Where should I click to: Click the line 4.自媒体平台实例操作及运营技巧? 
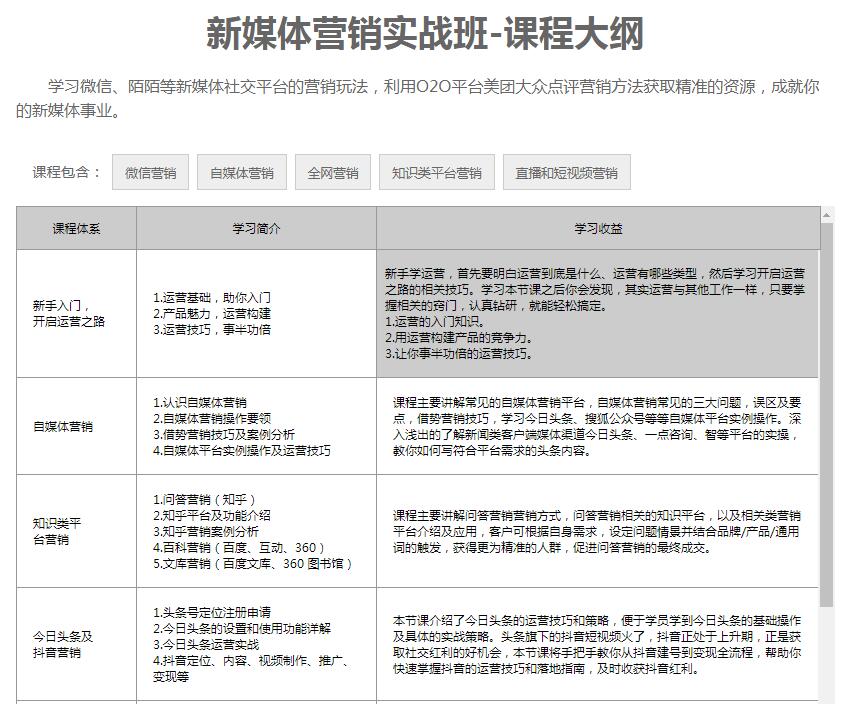[x=242, y=450]
